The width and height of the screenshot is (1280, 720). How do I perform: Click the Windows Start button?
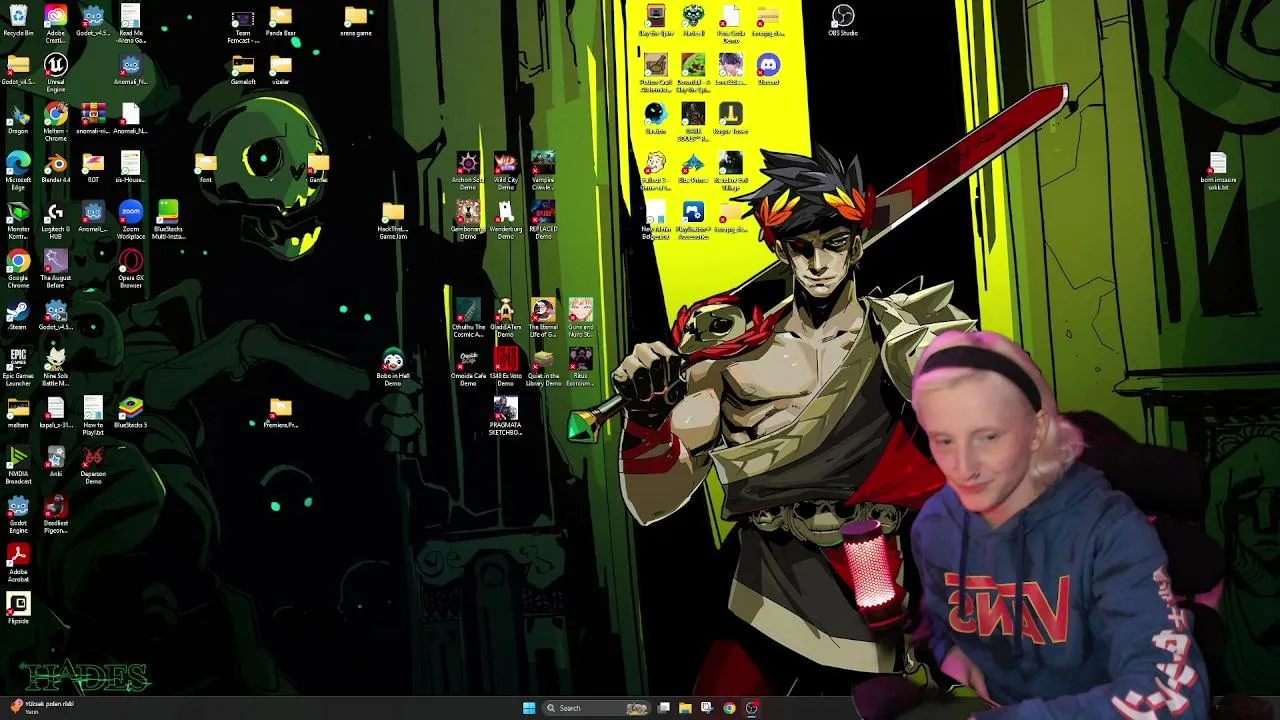pos(529,708)
